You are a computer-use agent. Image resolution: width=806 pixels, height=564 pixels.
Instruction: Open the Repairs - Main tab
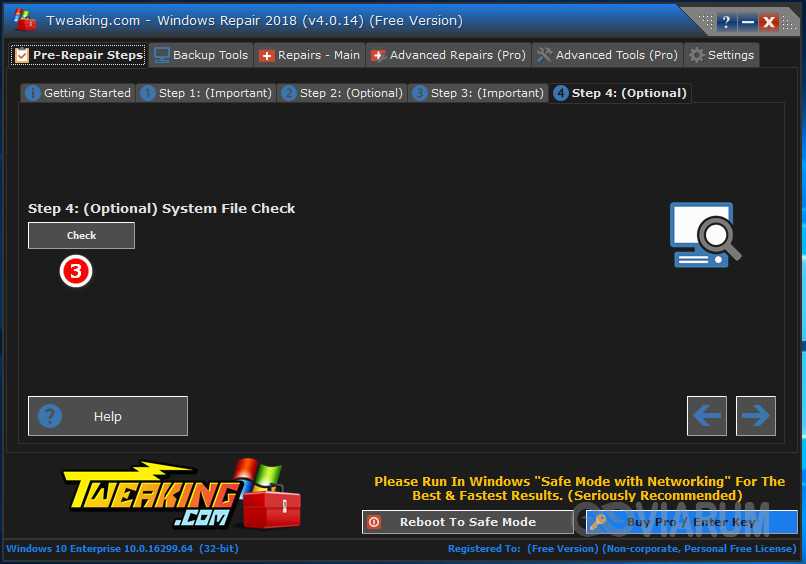coord(309,55)
